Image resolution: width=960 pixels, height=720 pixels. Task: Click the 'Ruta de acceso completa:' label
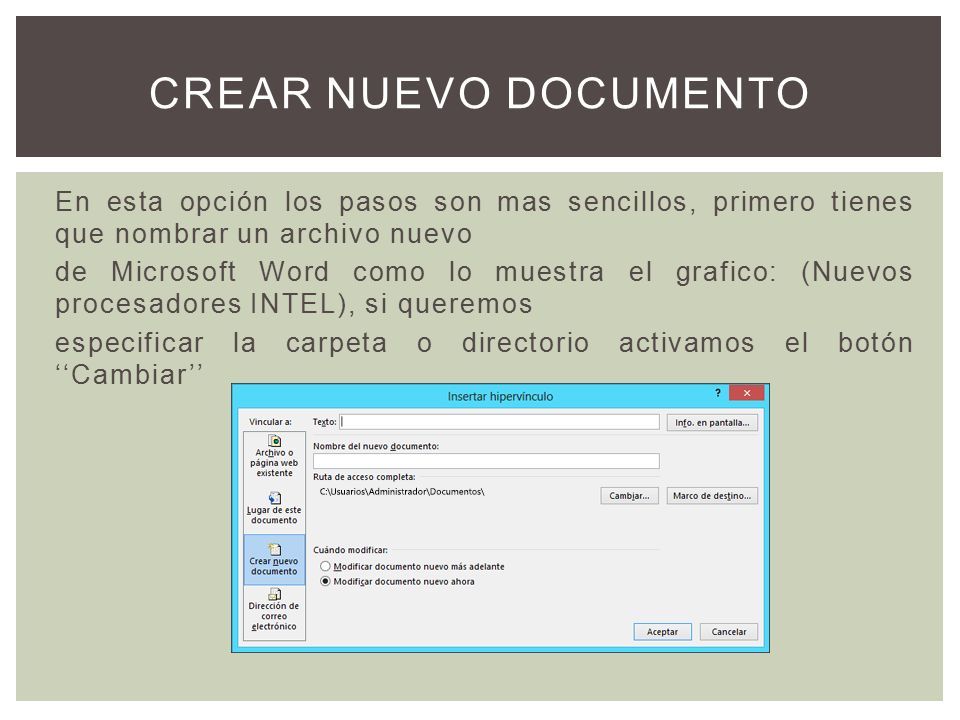tap(364, 477)
